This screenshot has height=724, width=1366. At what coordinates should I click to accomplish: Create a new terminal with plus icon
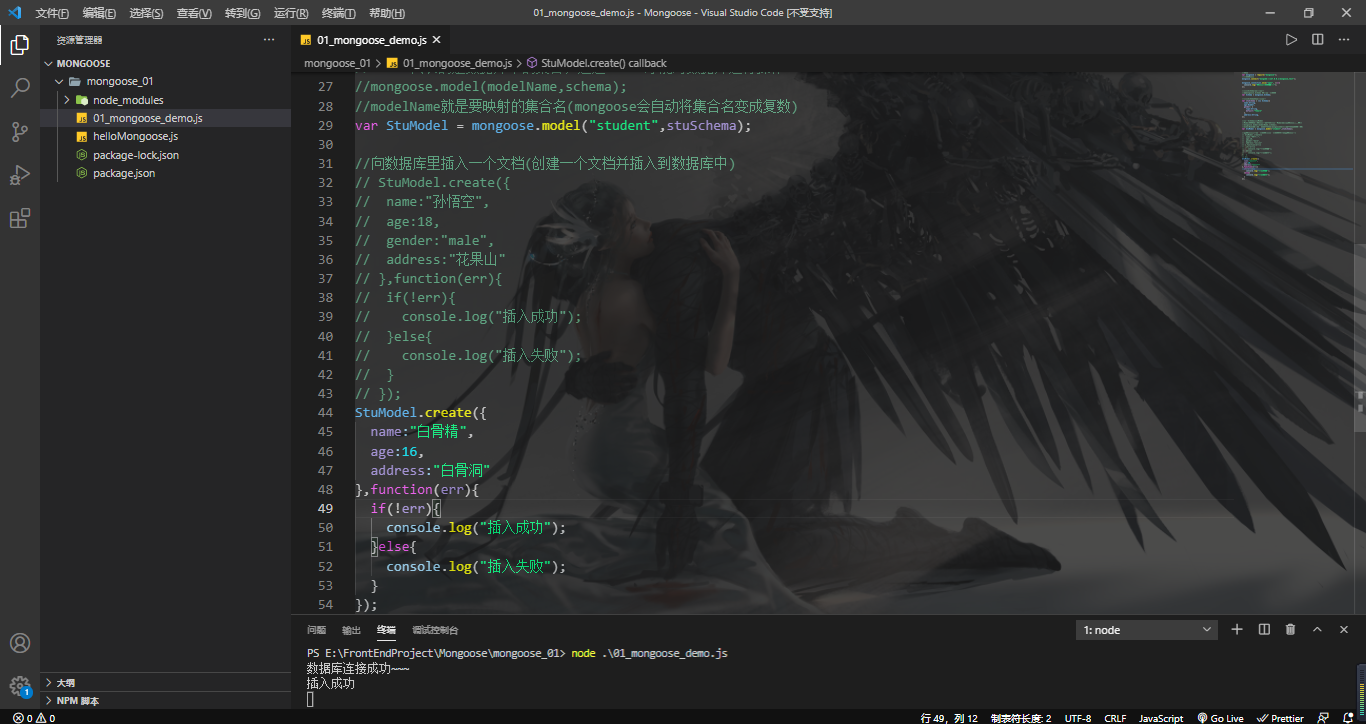[x=1237, y=629]
